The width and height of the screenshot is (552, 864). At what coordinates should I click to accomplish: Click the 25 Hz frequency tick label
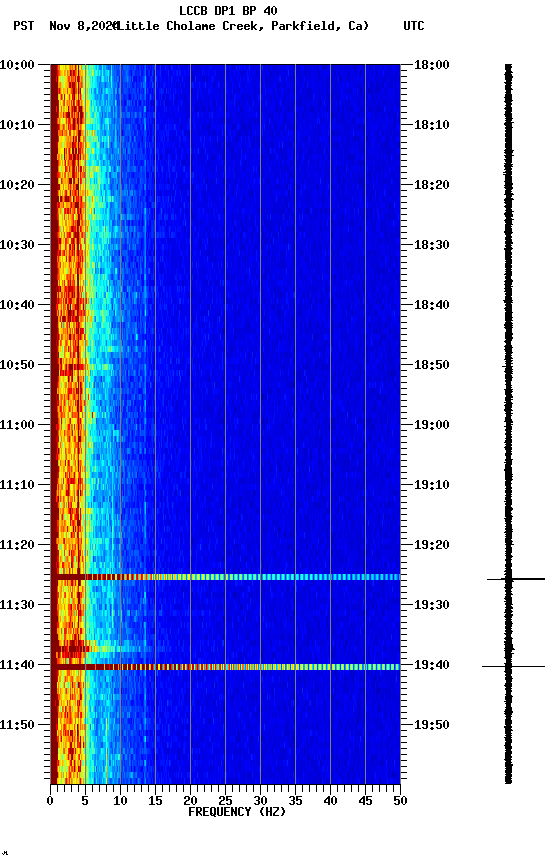click(x=225, y=801)
